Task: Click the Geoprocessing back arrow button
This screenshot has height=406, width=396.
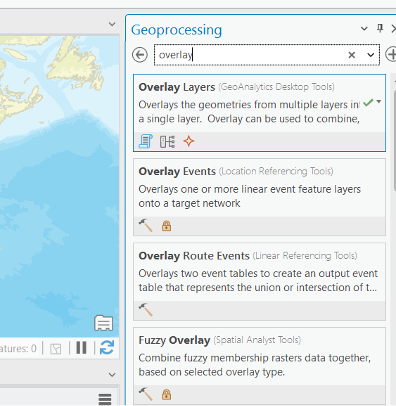Action: click(x=140, y=55)
